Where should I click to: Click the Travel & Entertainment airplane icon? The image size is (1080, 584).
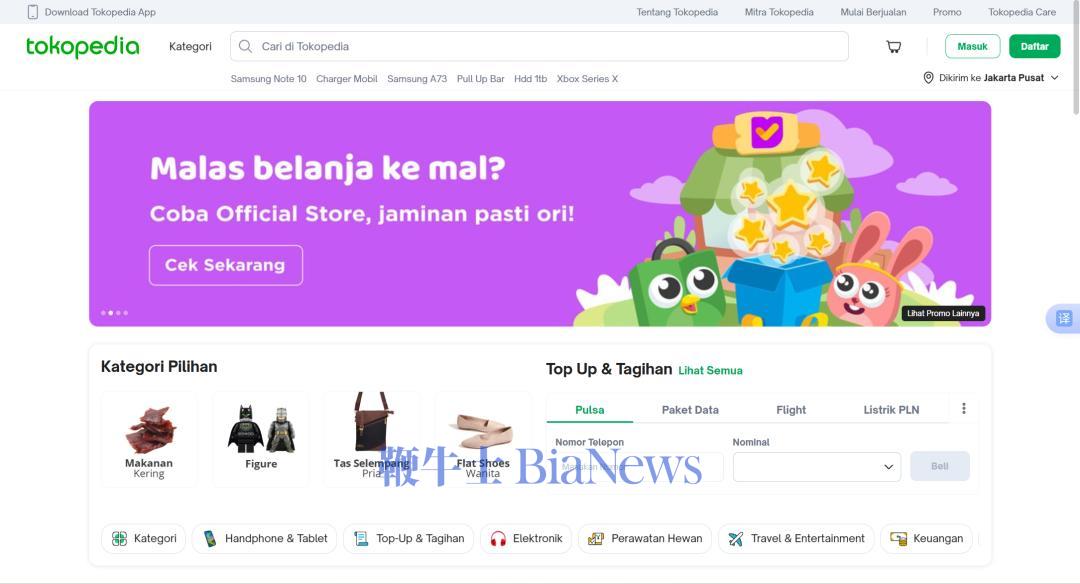coord(736,539)
